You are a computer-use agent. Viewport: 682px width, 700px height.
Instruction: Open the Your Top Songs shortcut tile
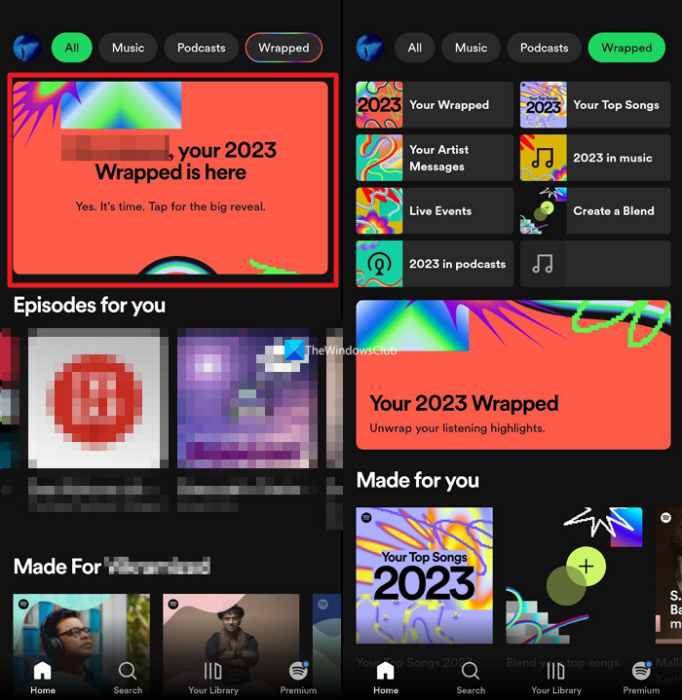pos(595,105)
